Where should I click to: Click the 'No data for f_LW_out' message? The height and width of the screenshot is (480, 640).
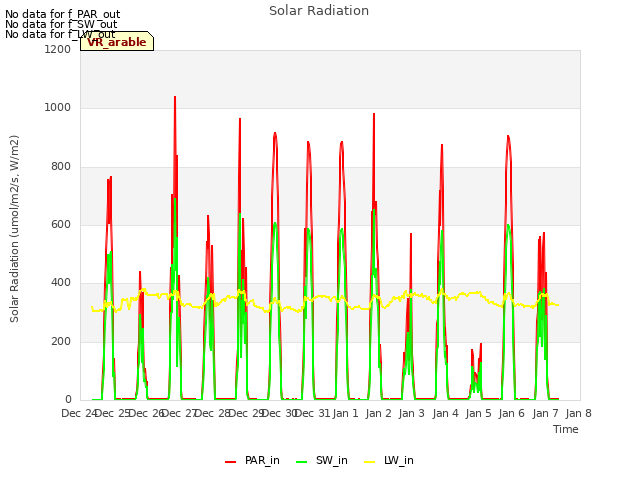[60, 34]
